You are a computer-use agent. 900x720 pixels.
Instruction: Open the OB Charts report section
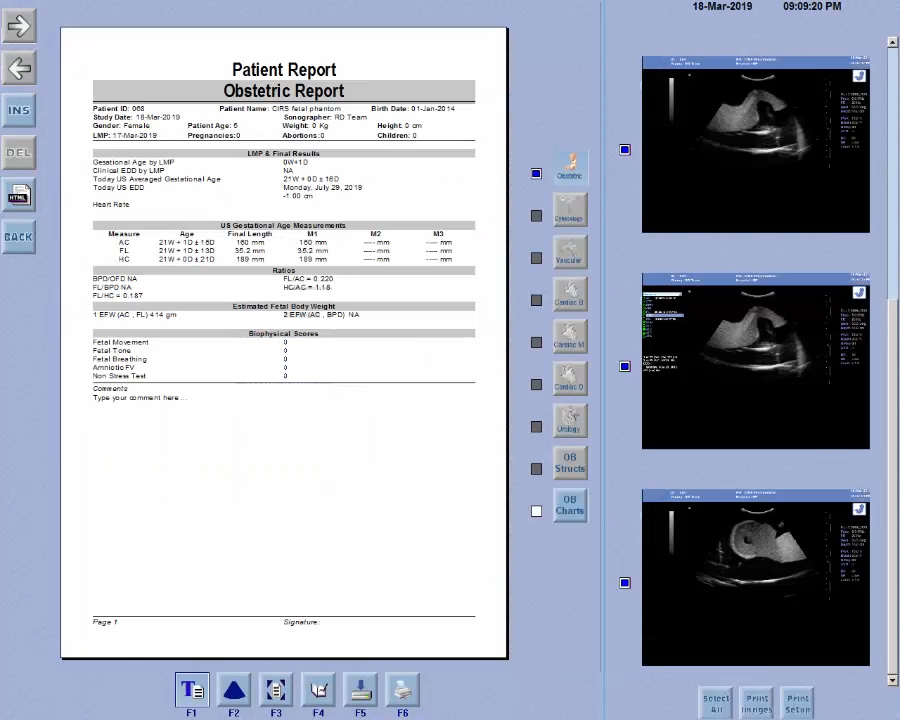(x=569, y=505)
